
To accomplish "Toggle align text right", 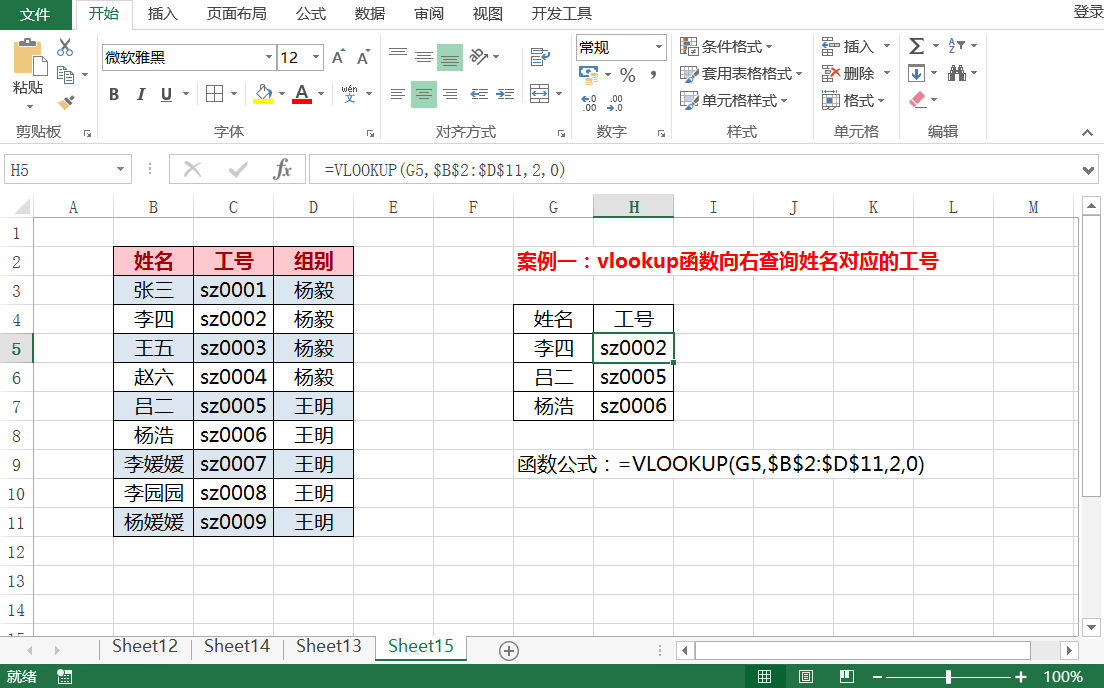I will tap(450, 94).
